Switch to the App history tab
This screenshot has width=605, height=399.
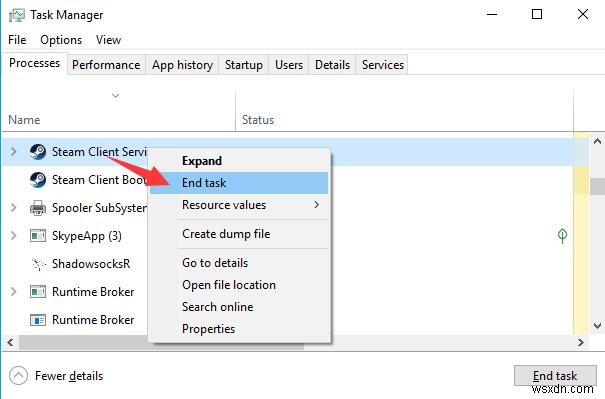click(x=183, y=65)
